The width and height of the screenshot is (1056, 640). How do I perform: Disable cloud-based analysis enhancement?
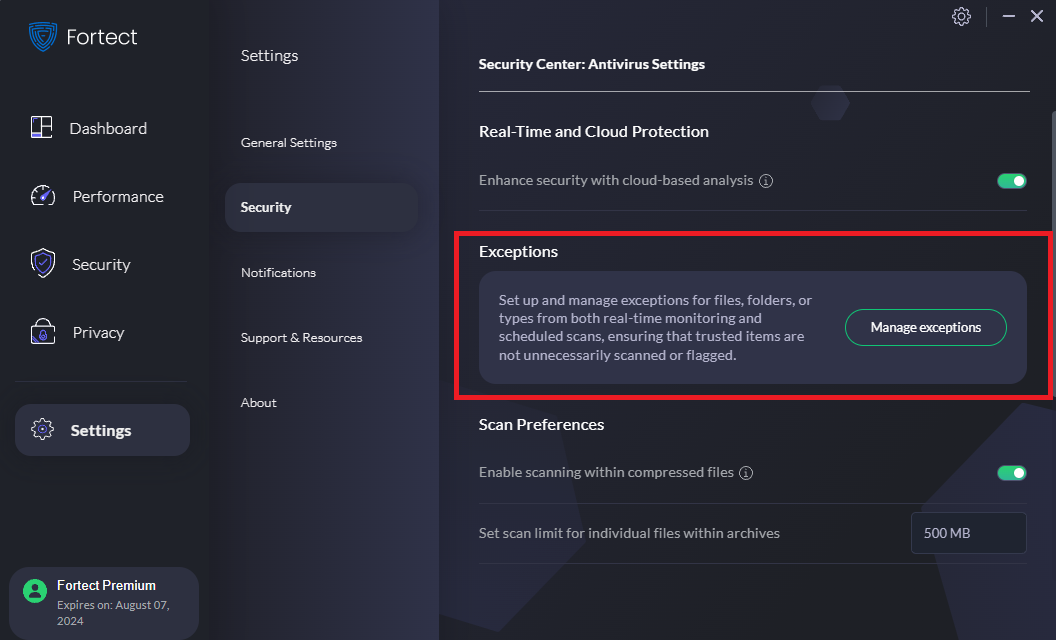(1012, 181)
